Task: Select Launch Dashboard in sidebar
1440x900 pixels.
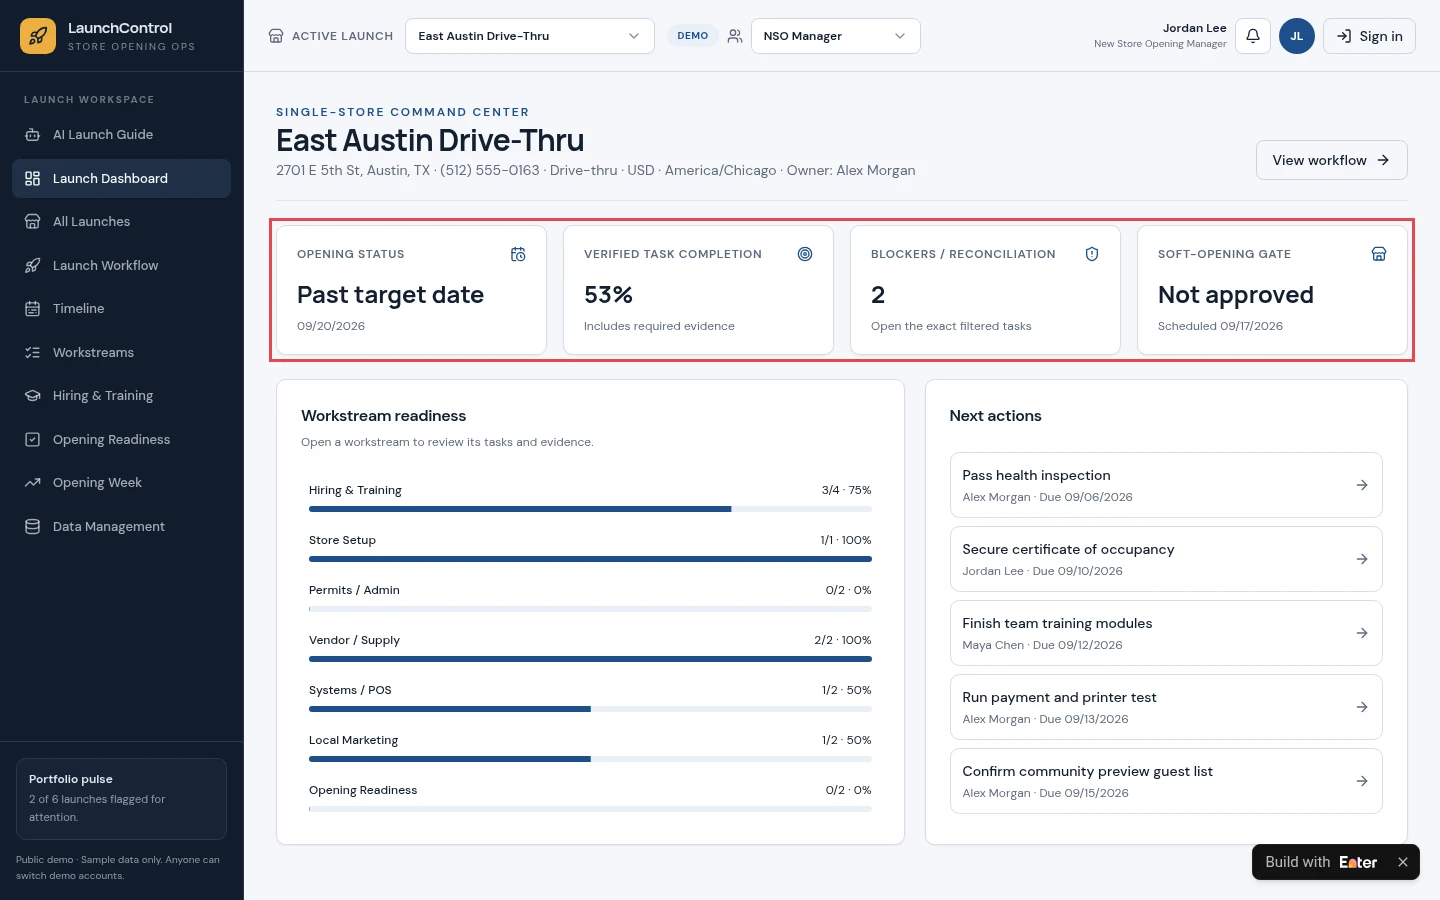Action: click(x=121, y=178)
